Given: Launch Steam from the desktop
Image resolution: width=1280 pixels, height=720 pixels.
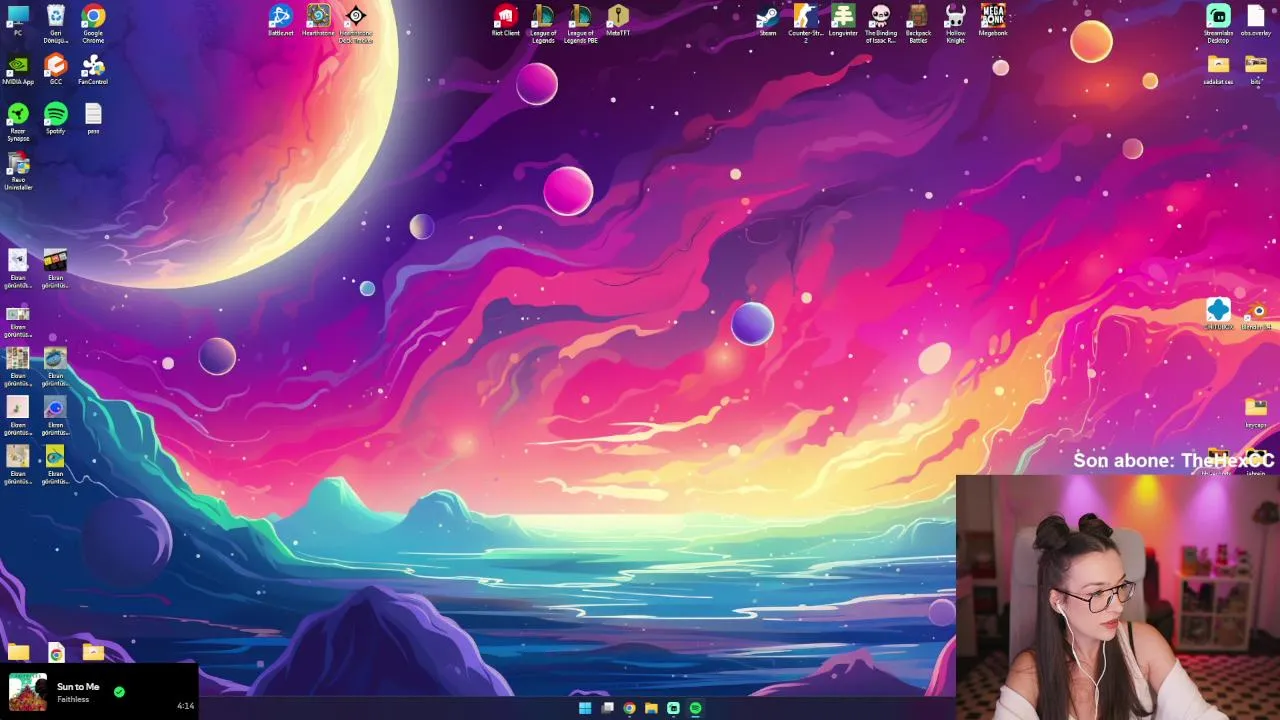Looking at the screenshot, I should click(768, 20).
